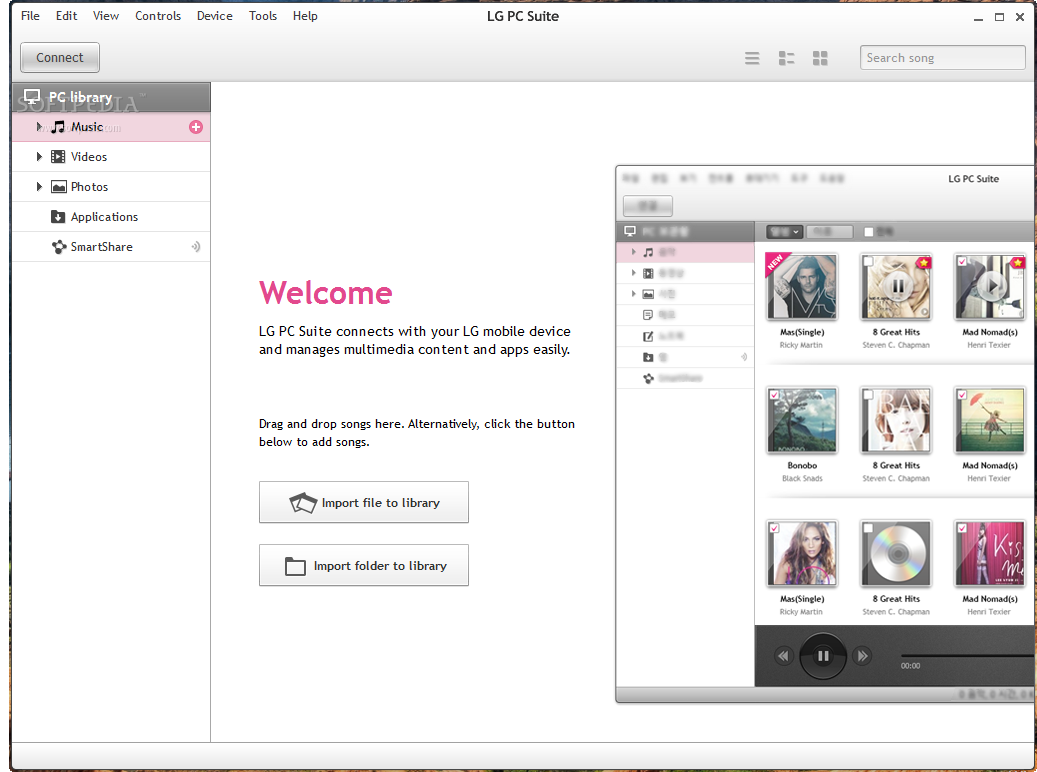
Task: Focus the Search song field
Action: coord(942,58)
